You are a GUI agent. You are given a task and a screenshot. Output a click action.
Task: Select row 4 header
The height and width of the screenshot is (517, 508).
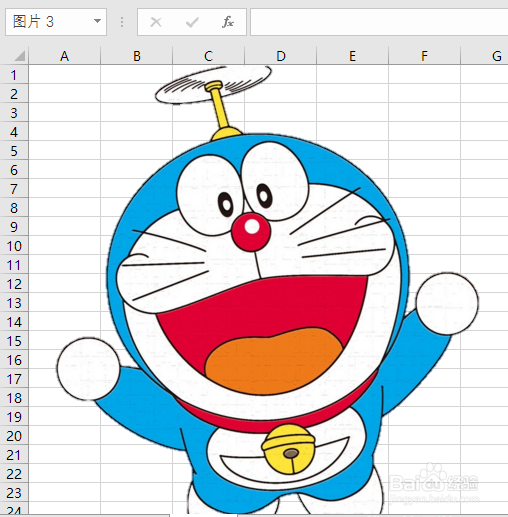coord(14,131)
